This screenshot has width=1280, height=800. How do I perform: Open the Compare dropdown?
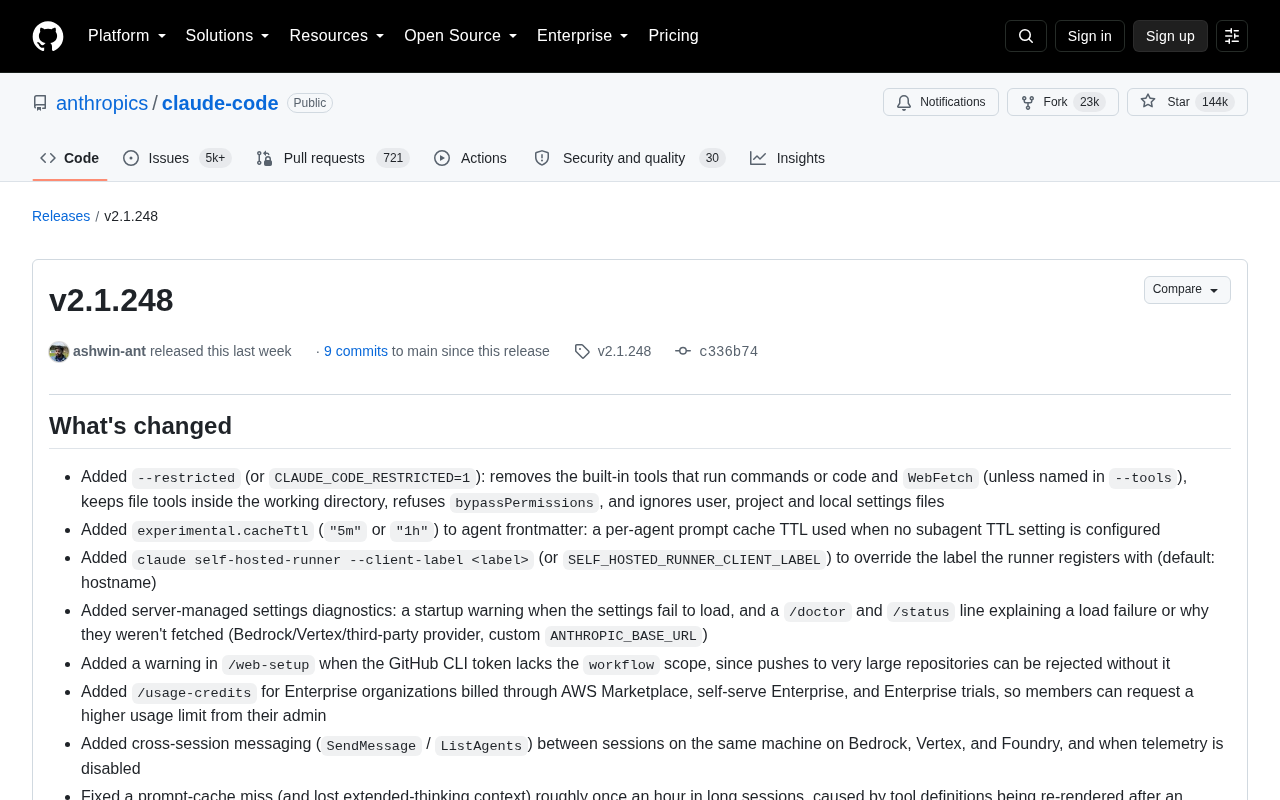(1187, 290)
